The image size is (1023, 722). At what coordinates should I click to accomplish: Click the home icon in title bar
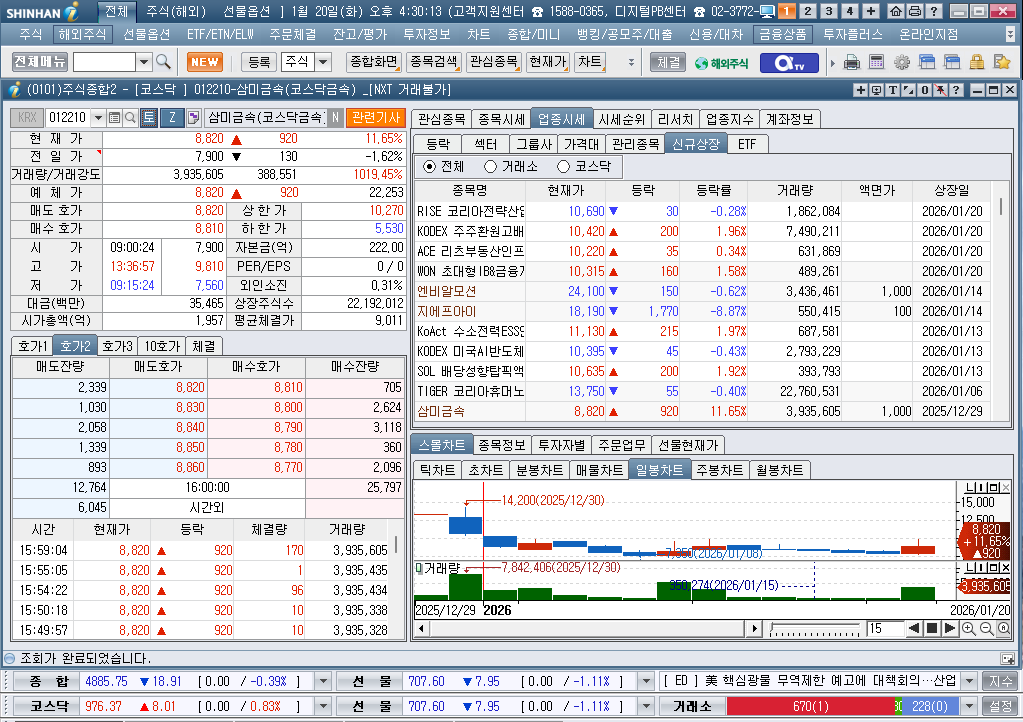coord(896,11)
